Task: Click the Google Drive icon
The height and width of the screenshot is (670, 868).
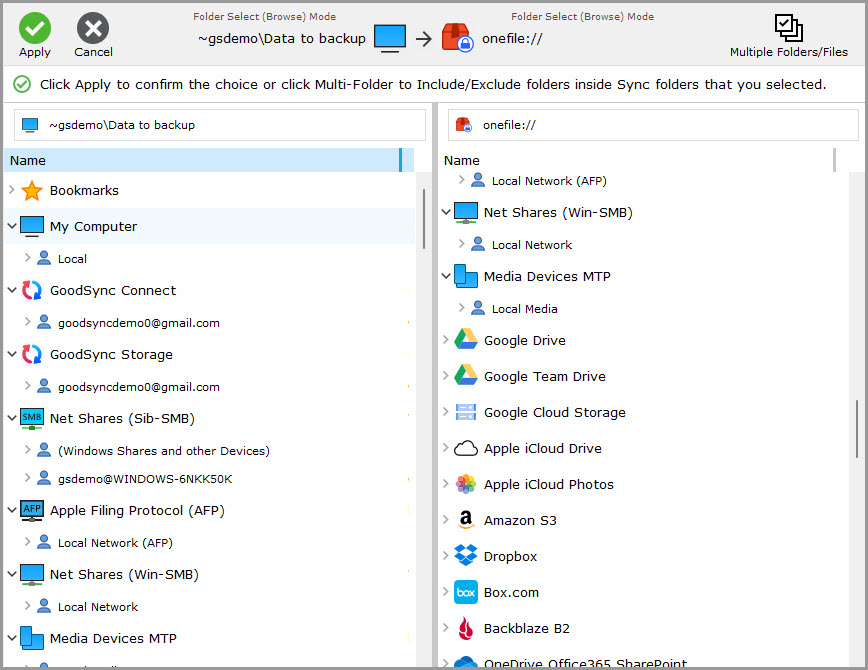Action: click(465, 340)
